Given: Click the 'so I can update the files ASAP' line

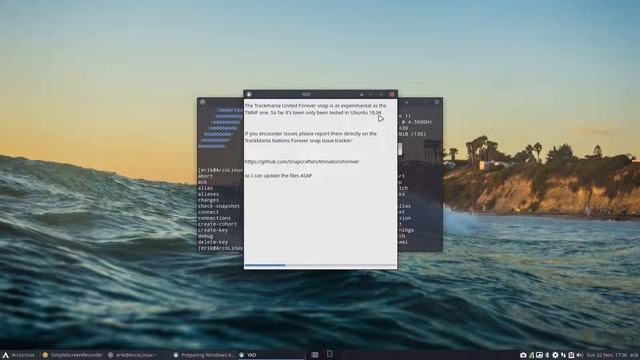Looking at the screenshot, I should 278,176.
